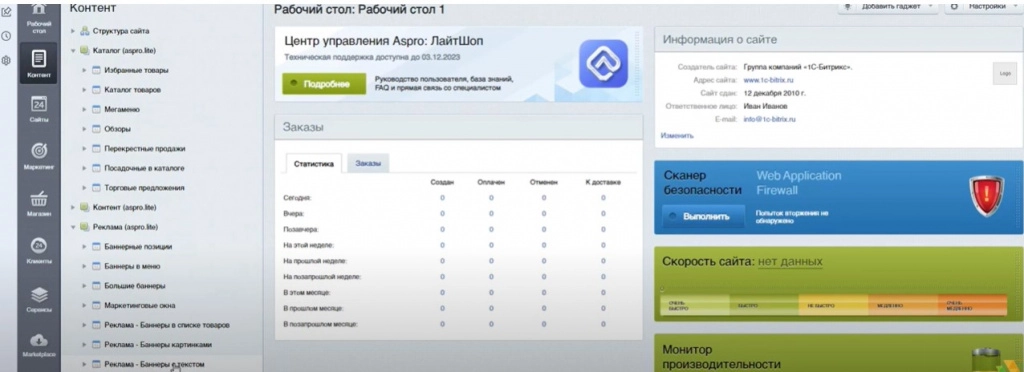Viewport: 1024px width, 372px height.
Task: Click the battery icon in Монитор производительности
Action: pyautogui.click(x=987, y=360)
